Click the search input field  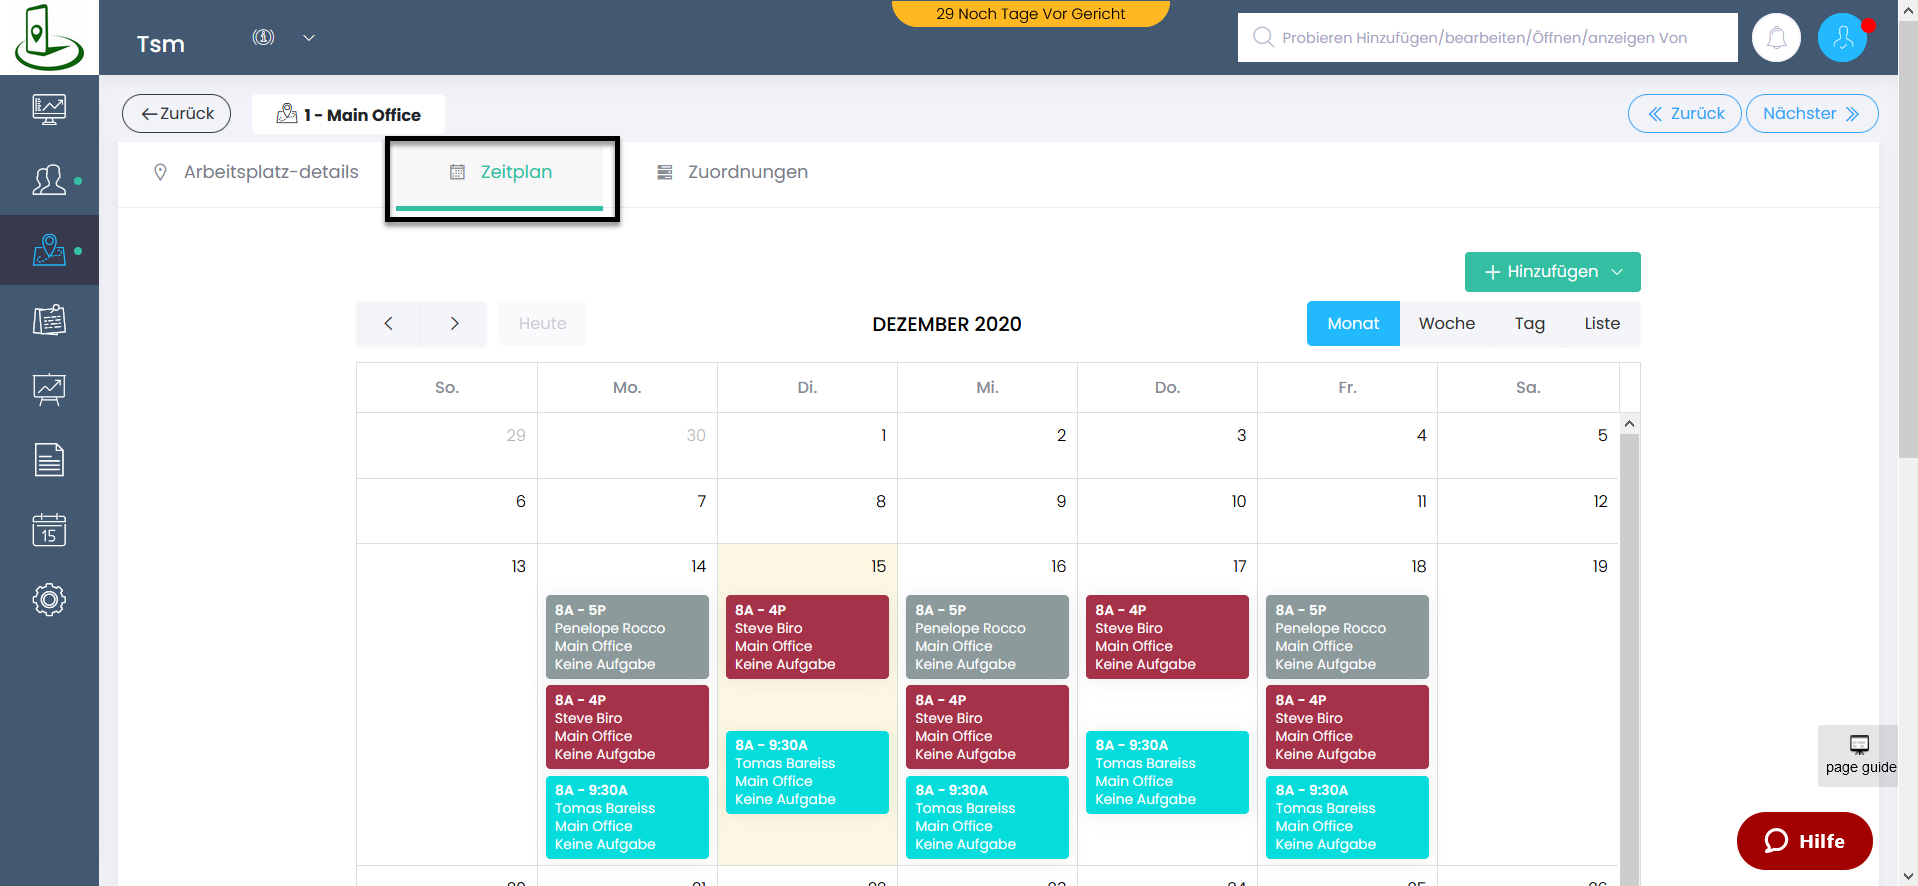click(1487, 38)
